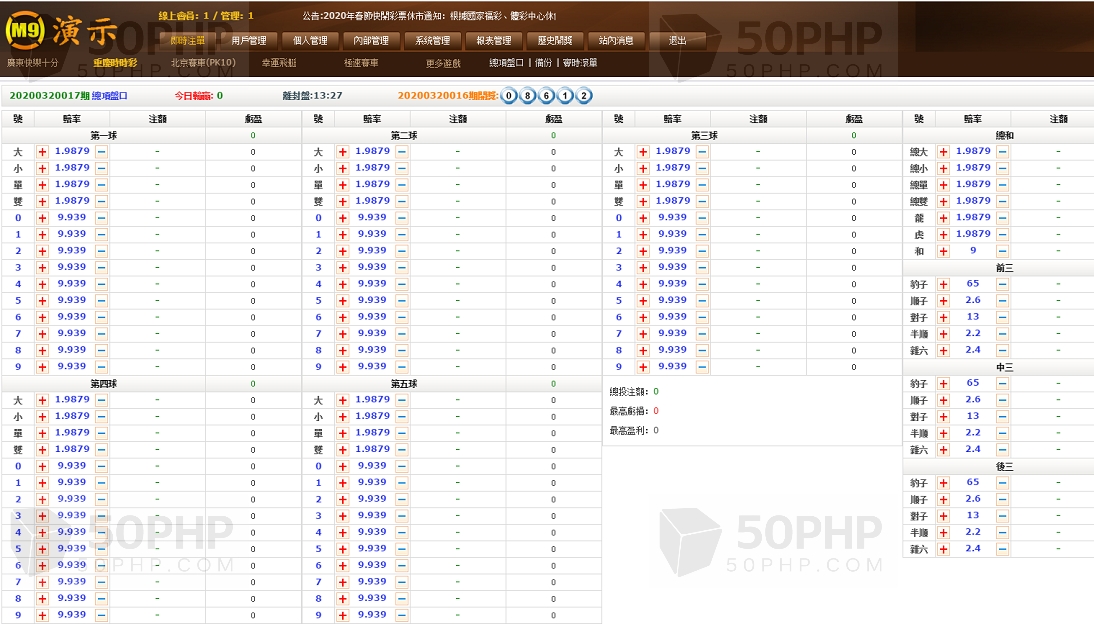
Task: Click minus icon for 雙 in 第一球
Action: coord(102,201)
